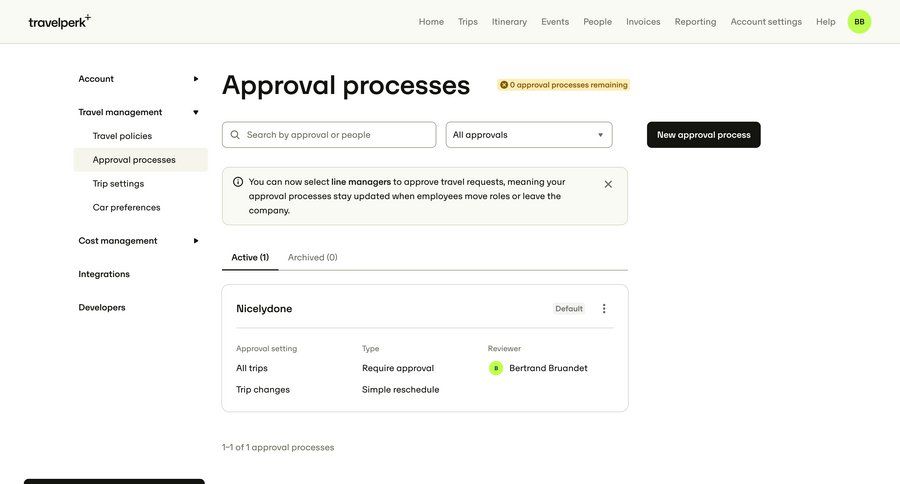Go to Home in top navigation

point(431,22)
